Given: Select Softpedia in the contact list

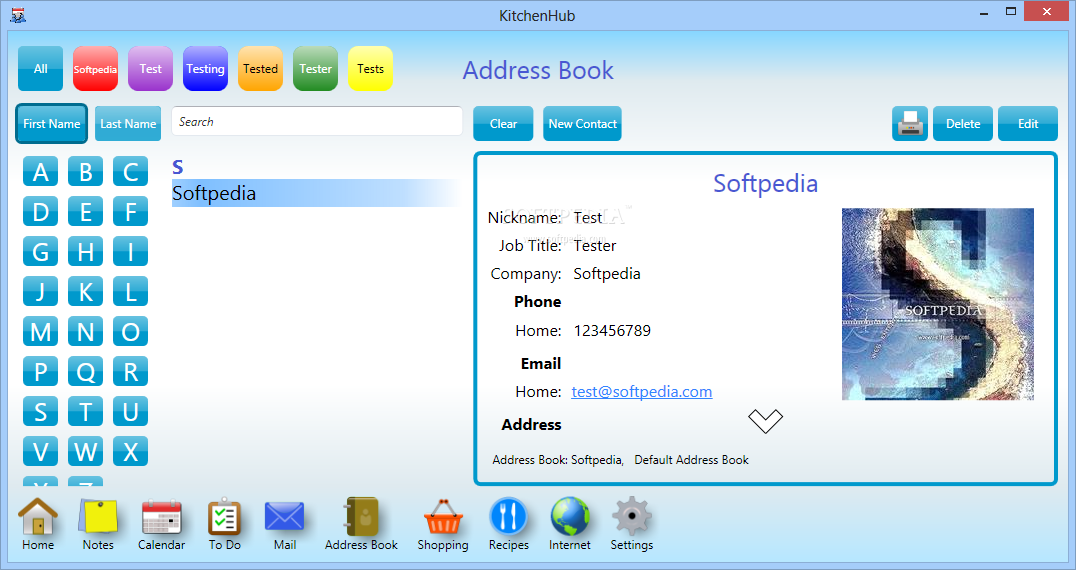Looking at the screenshot, I should [x=316, y=193].
